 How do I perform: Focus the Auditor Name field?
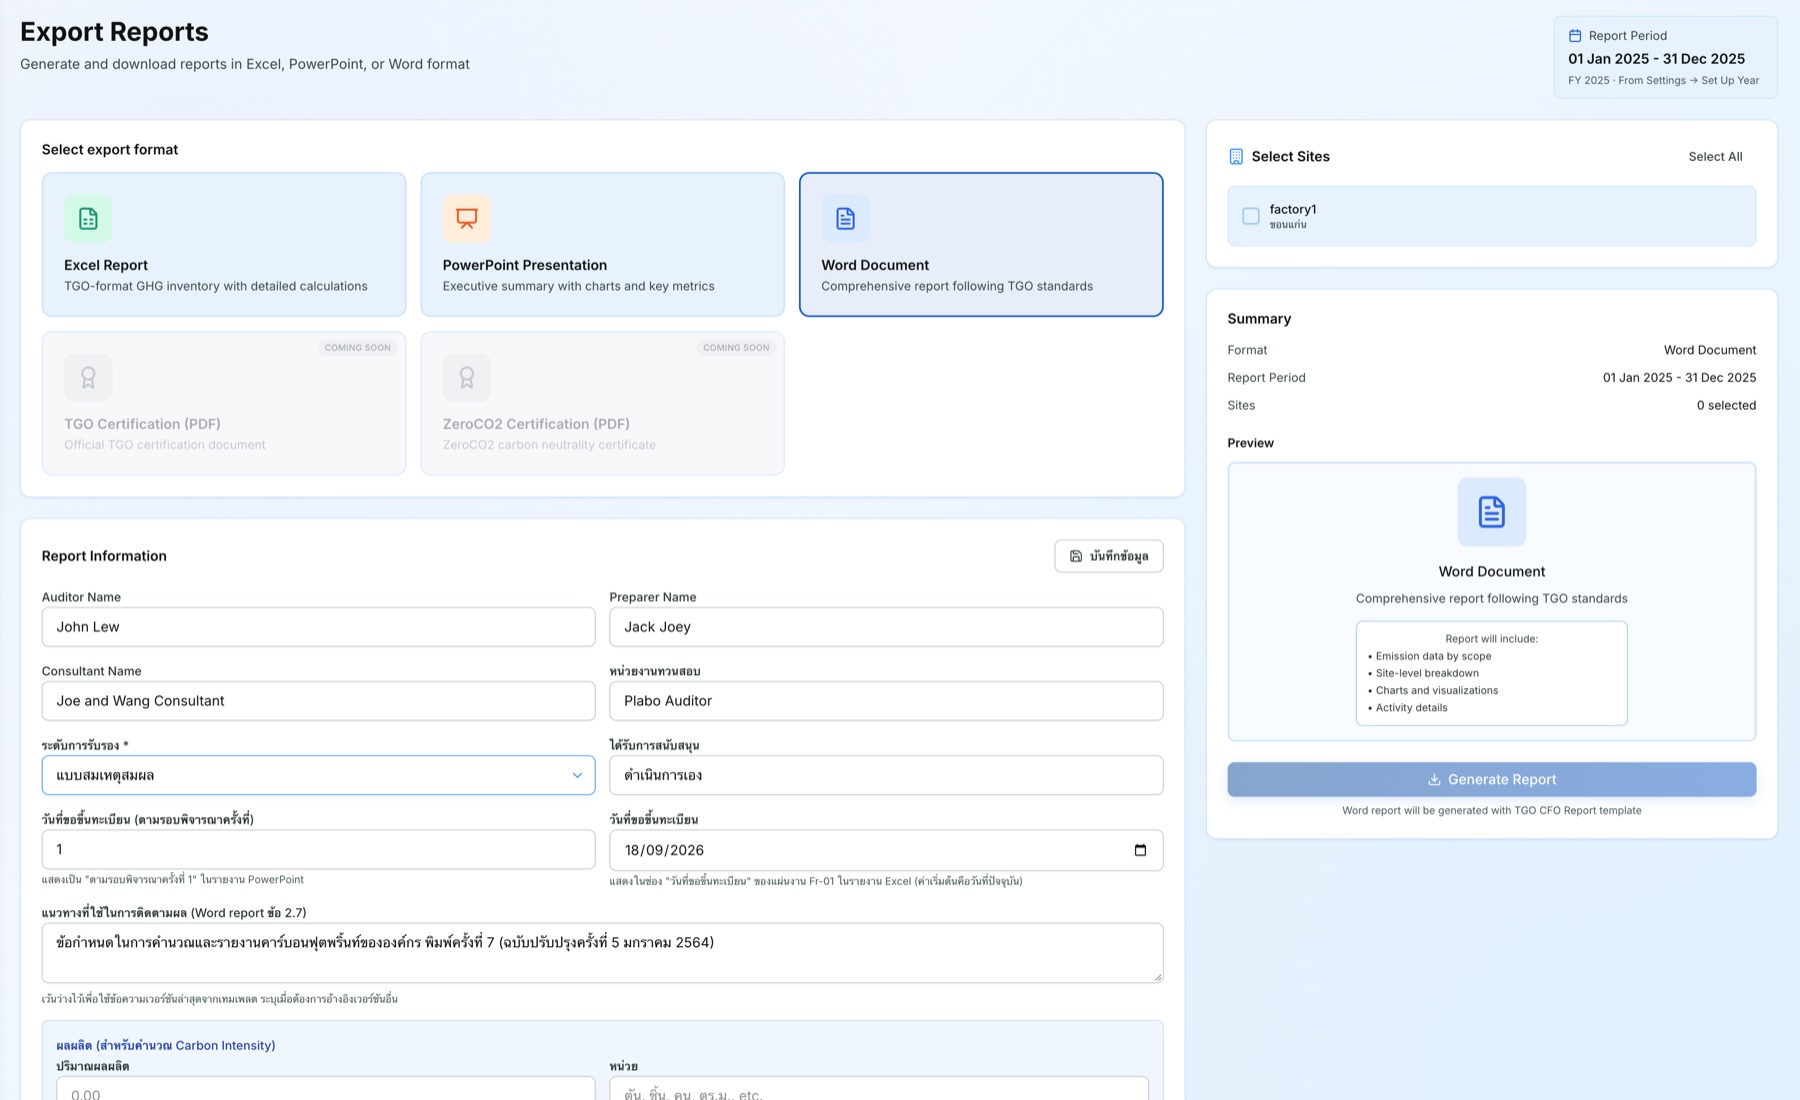(x=318, y=627)
